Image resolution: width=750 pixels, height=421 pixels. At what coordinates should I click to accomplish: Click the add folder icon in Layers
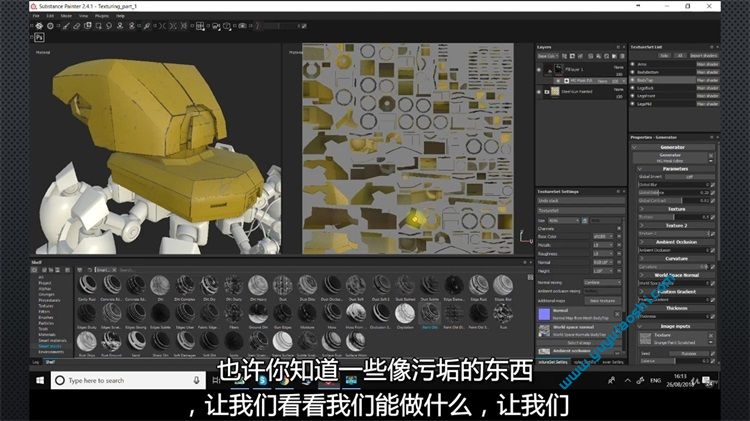(614, 56)
